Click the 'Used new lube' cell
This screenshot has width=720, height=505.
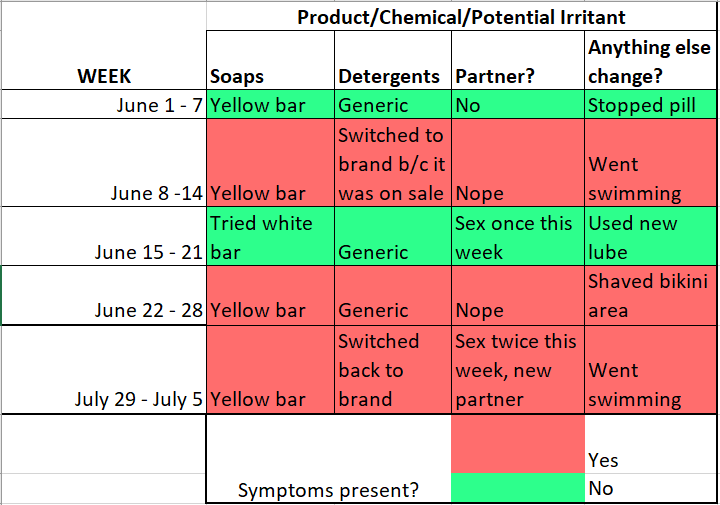[x=650, y=236]
